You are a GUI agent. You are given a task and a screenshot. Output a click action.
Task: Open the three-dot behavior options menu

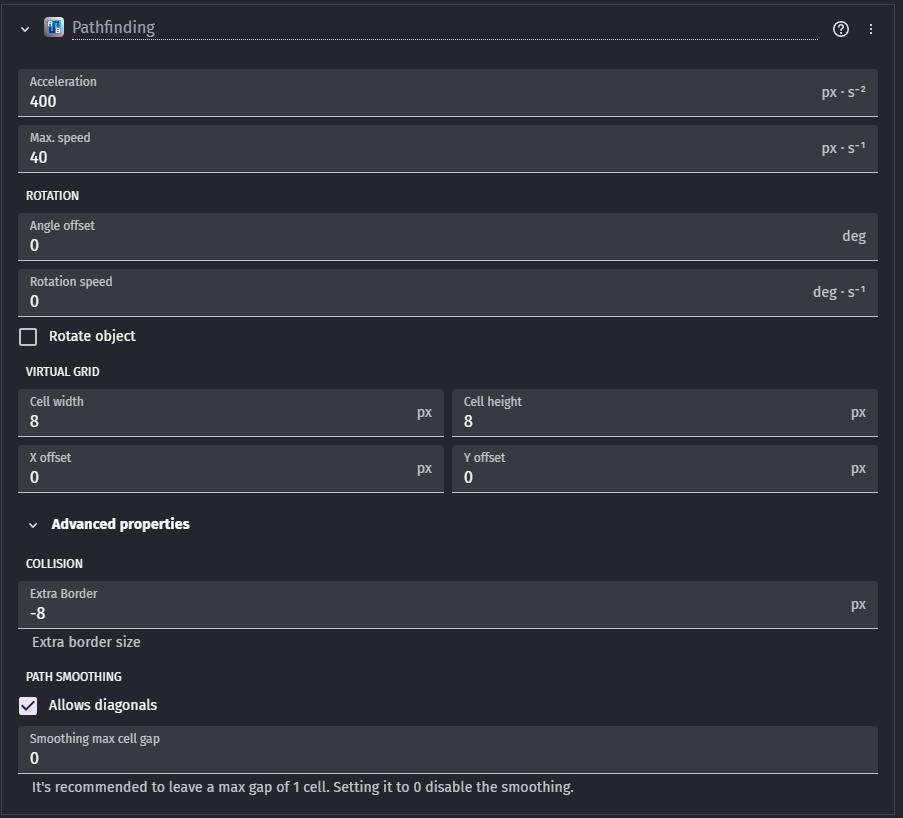(871, 29)
